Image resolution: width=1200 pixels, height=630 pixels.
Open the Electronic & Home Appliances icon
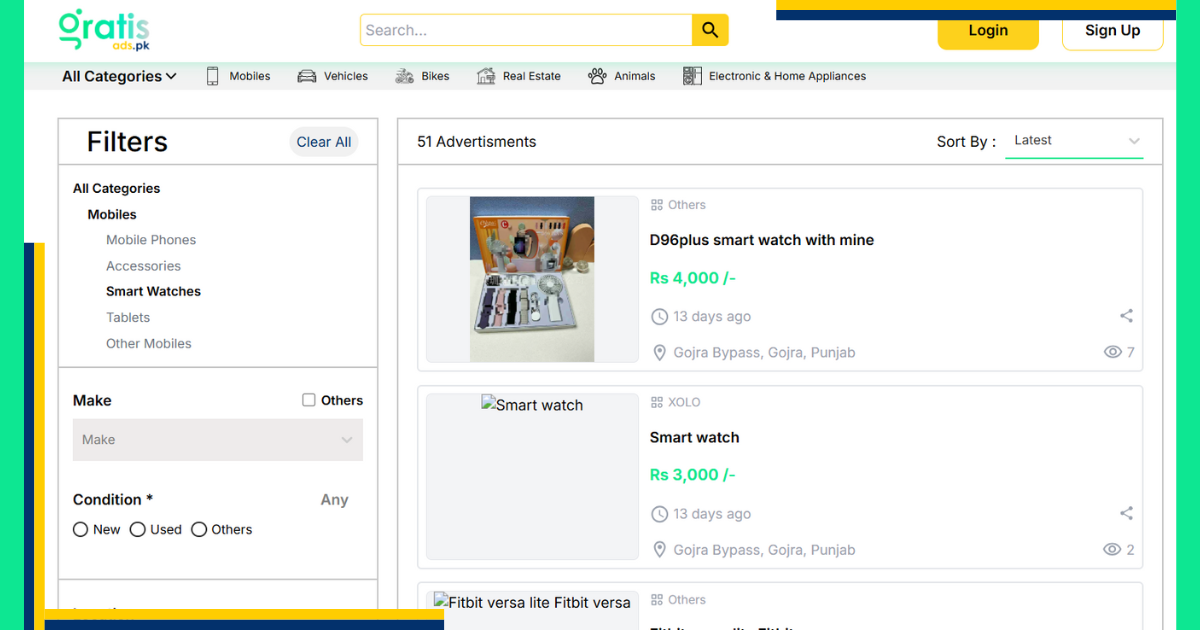click(x=692, y=76)
